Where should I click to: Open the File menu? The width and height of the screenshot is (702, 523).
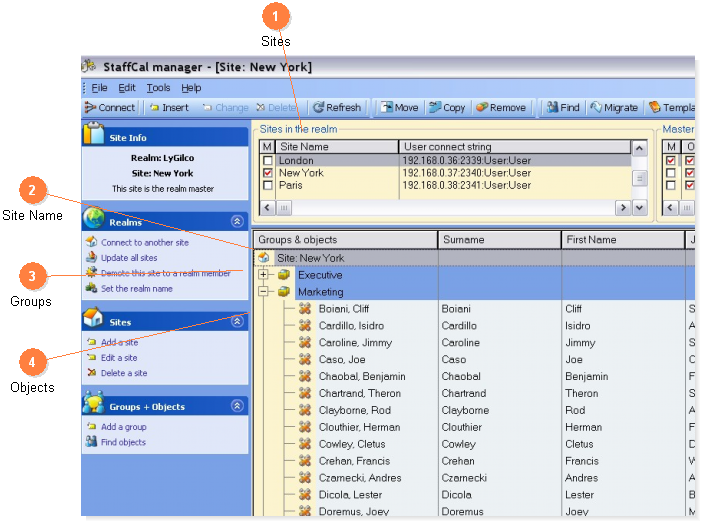click(x=99, y=88)
